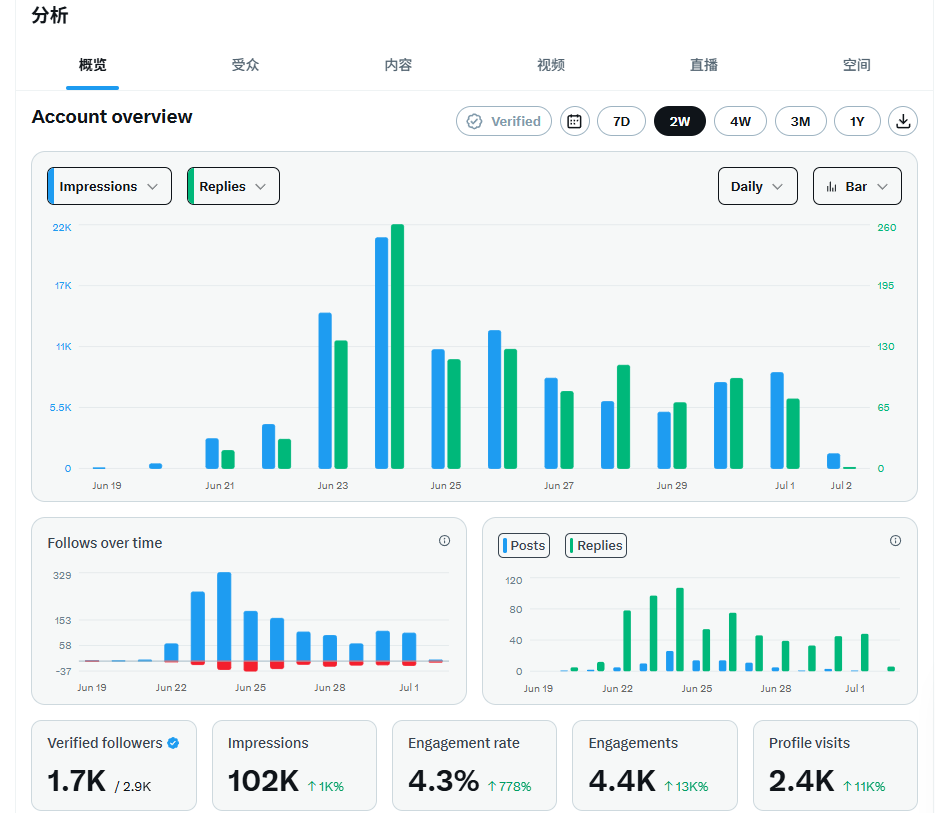Open the Daily granularity dropdown
This screenshot has width=935, height=813.
pos(757,187)
